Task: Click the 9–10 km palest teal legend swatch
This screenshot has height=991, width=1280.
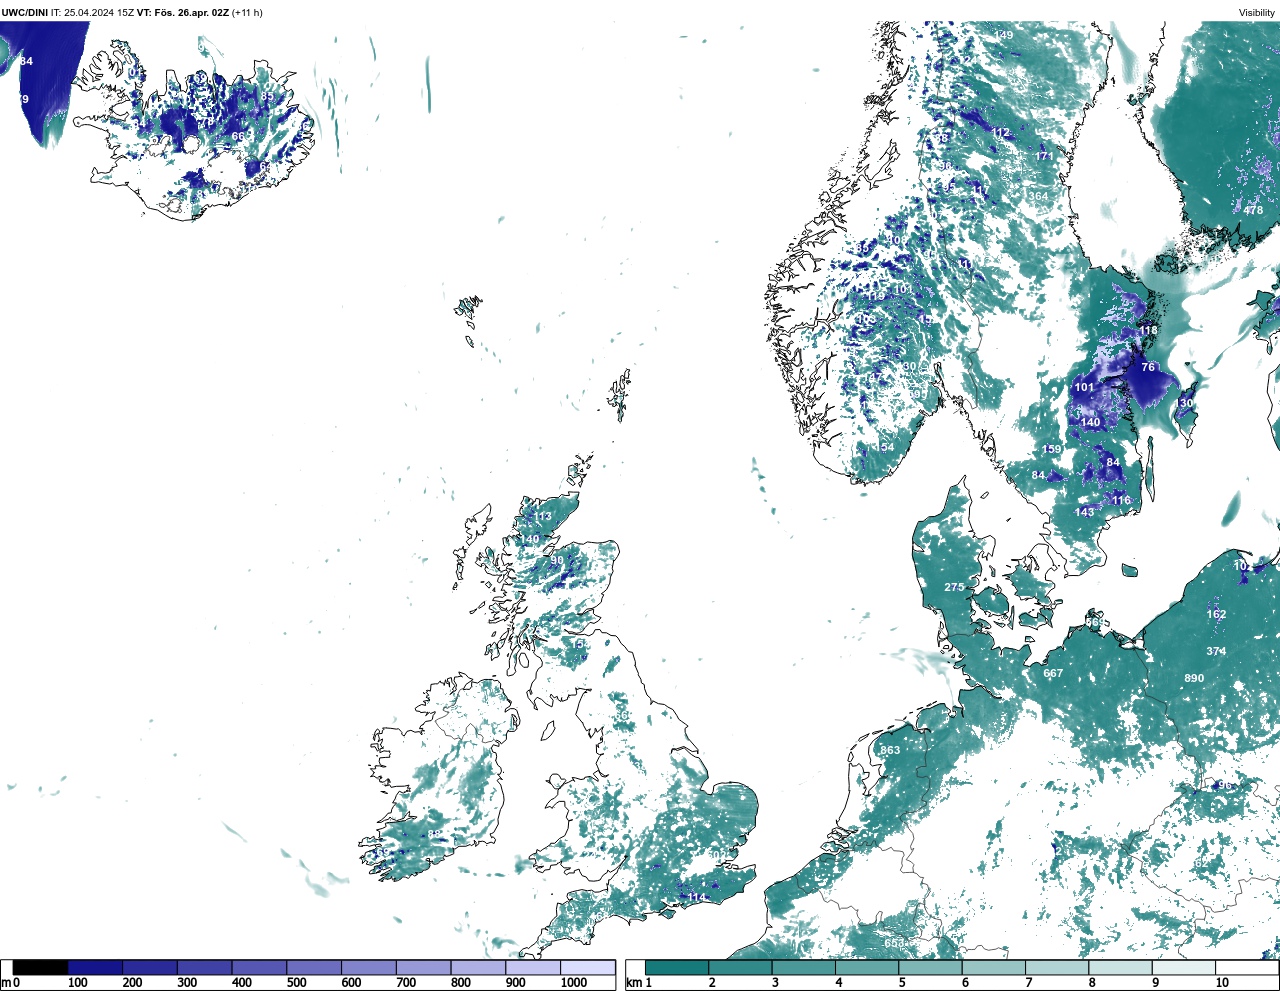Action: (1184, 968)
